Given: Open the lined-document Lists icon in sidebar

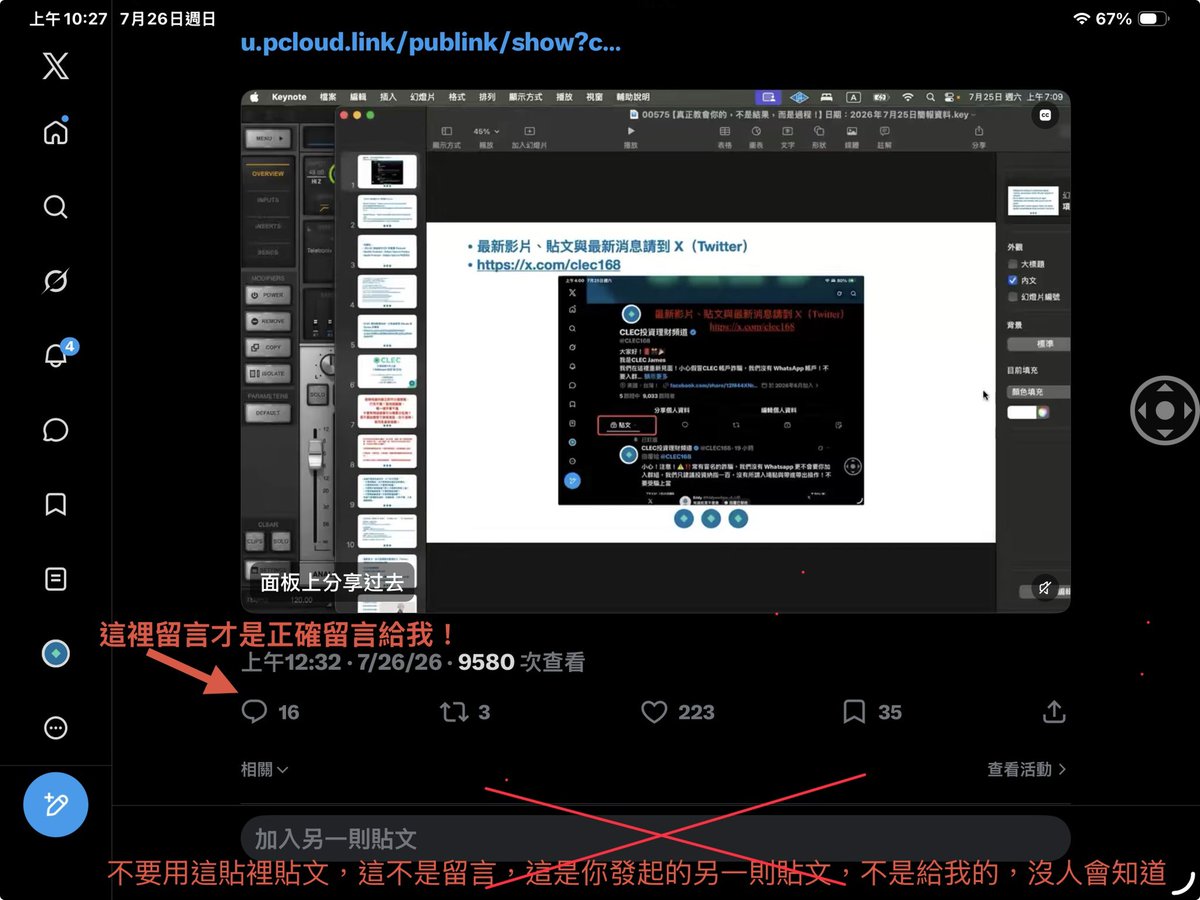Looking at the screenshot, I should pyautogui.click(x=56, y=579).
